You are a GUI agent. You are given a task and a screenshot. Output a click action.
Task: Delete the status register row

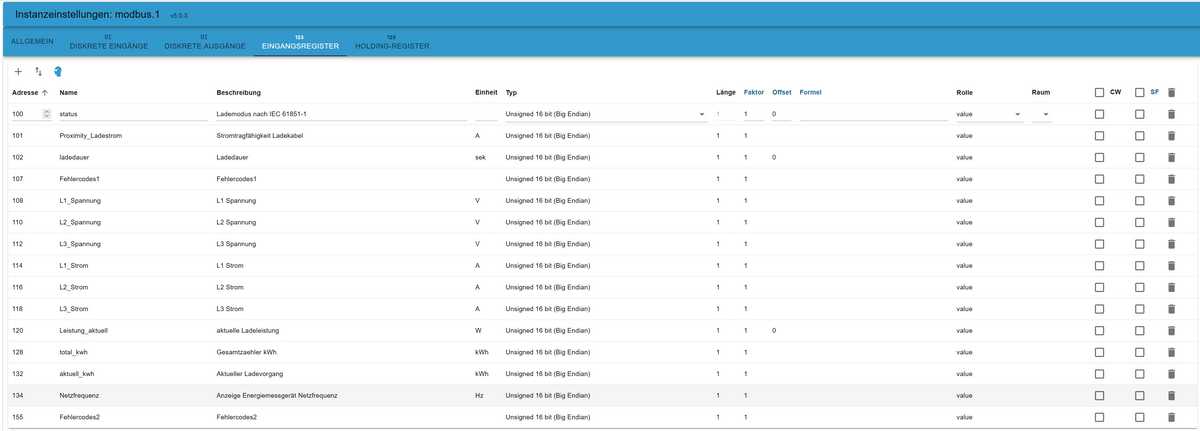pos(1172,114)
